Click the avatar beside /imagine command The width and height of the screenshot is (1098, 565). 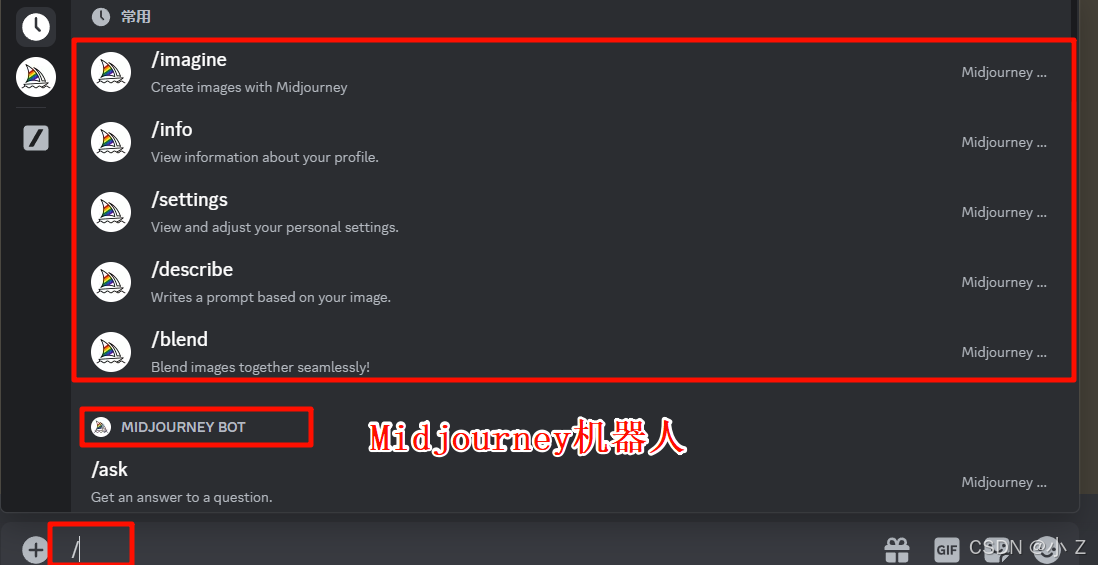[x=111, y=72]
